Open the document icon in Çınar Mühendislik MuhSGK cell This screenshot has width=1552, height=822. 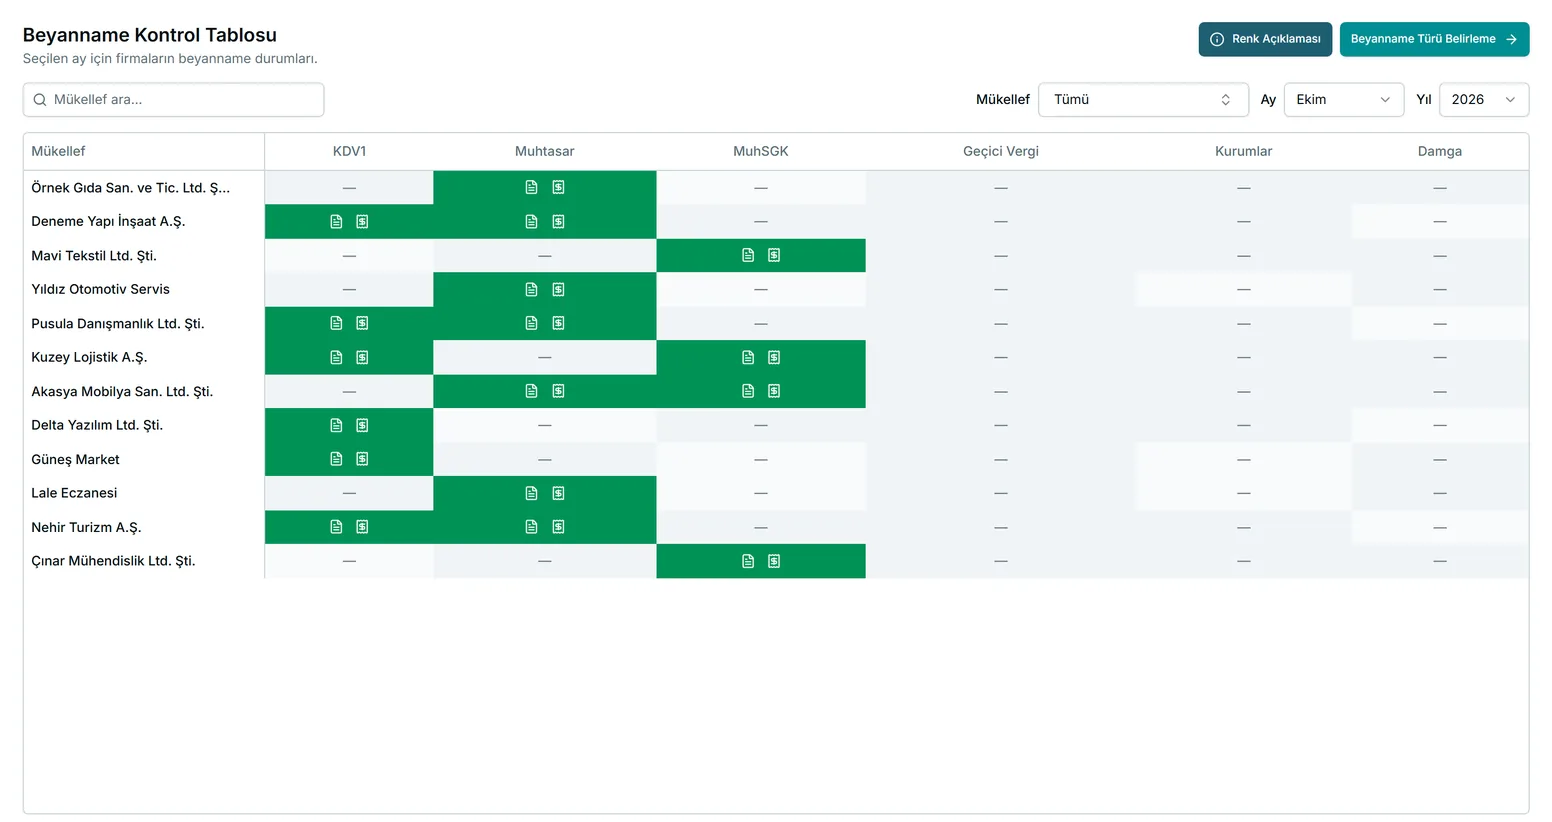(748, 561)
